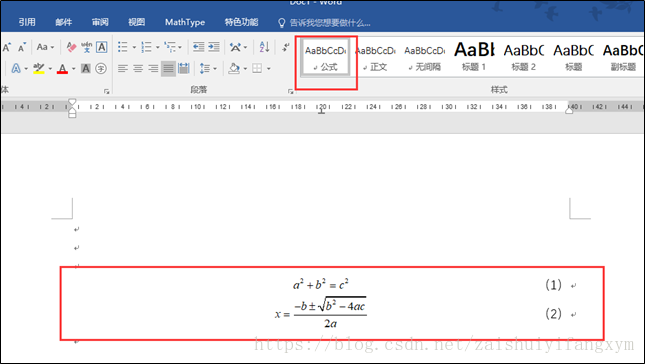This screenshot has height=364, width=645.
Task: Apply the 标题 1 style
Action: [474, 57]
